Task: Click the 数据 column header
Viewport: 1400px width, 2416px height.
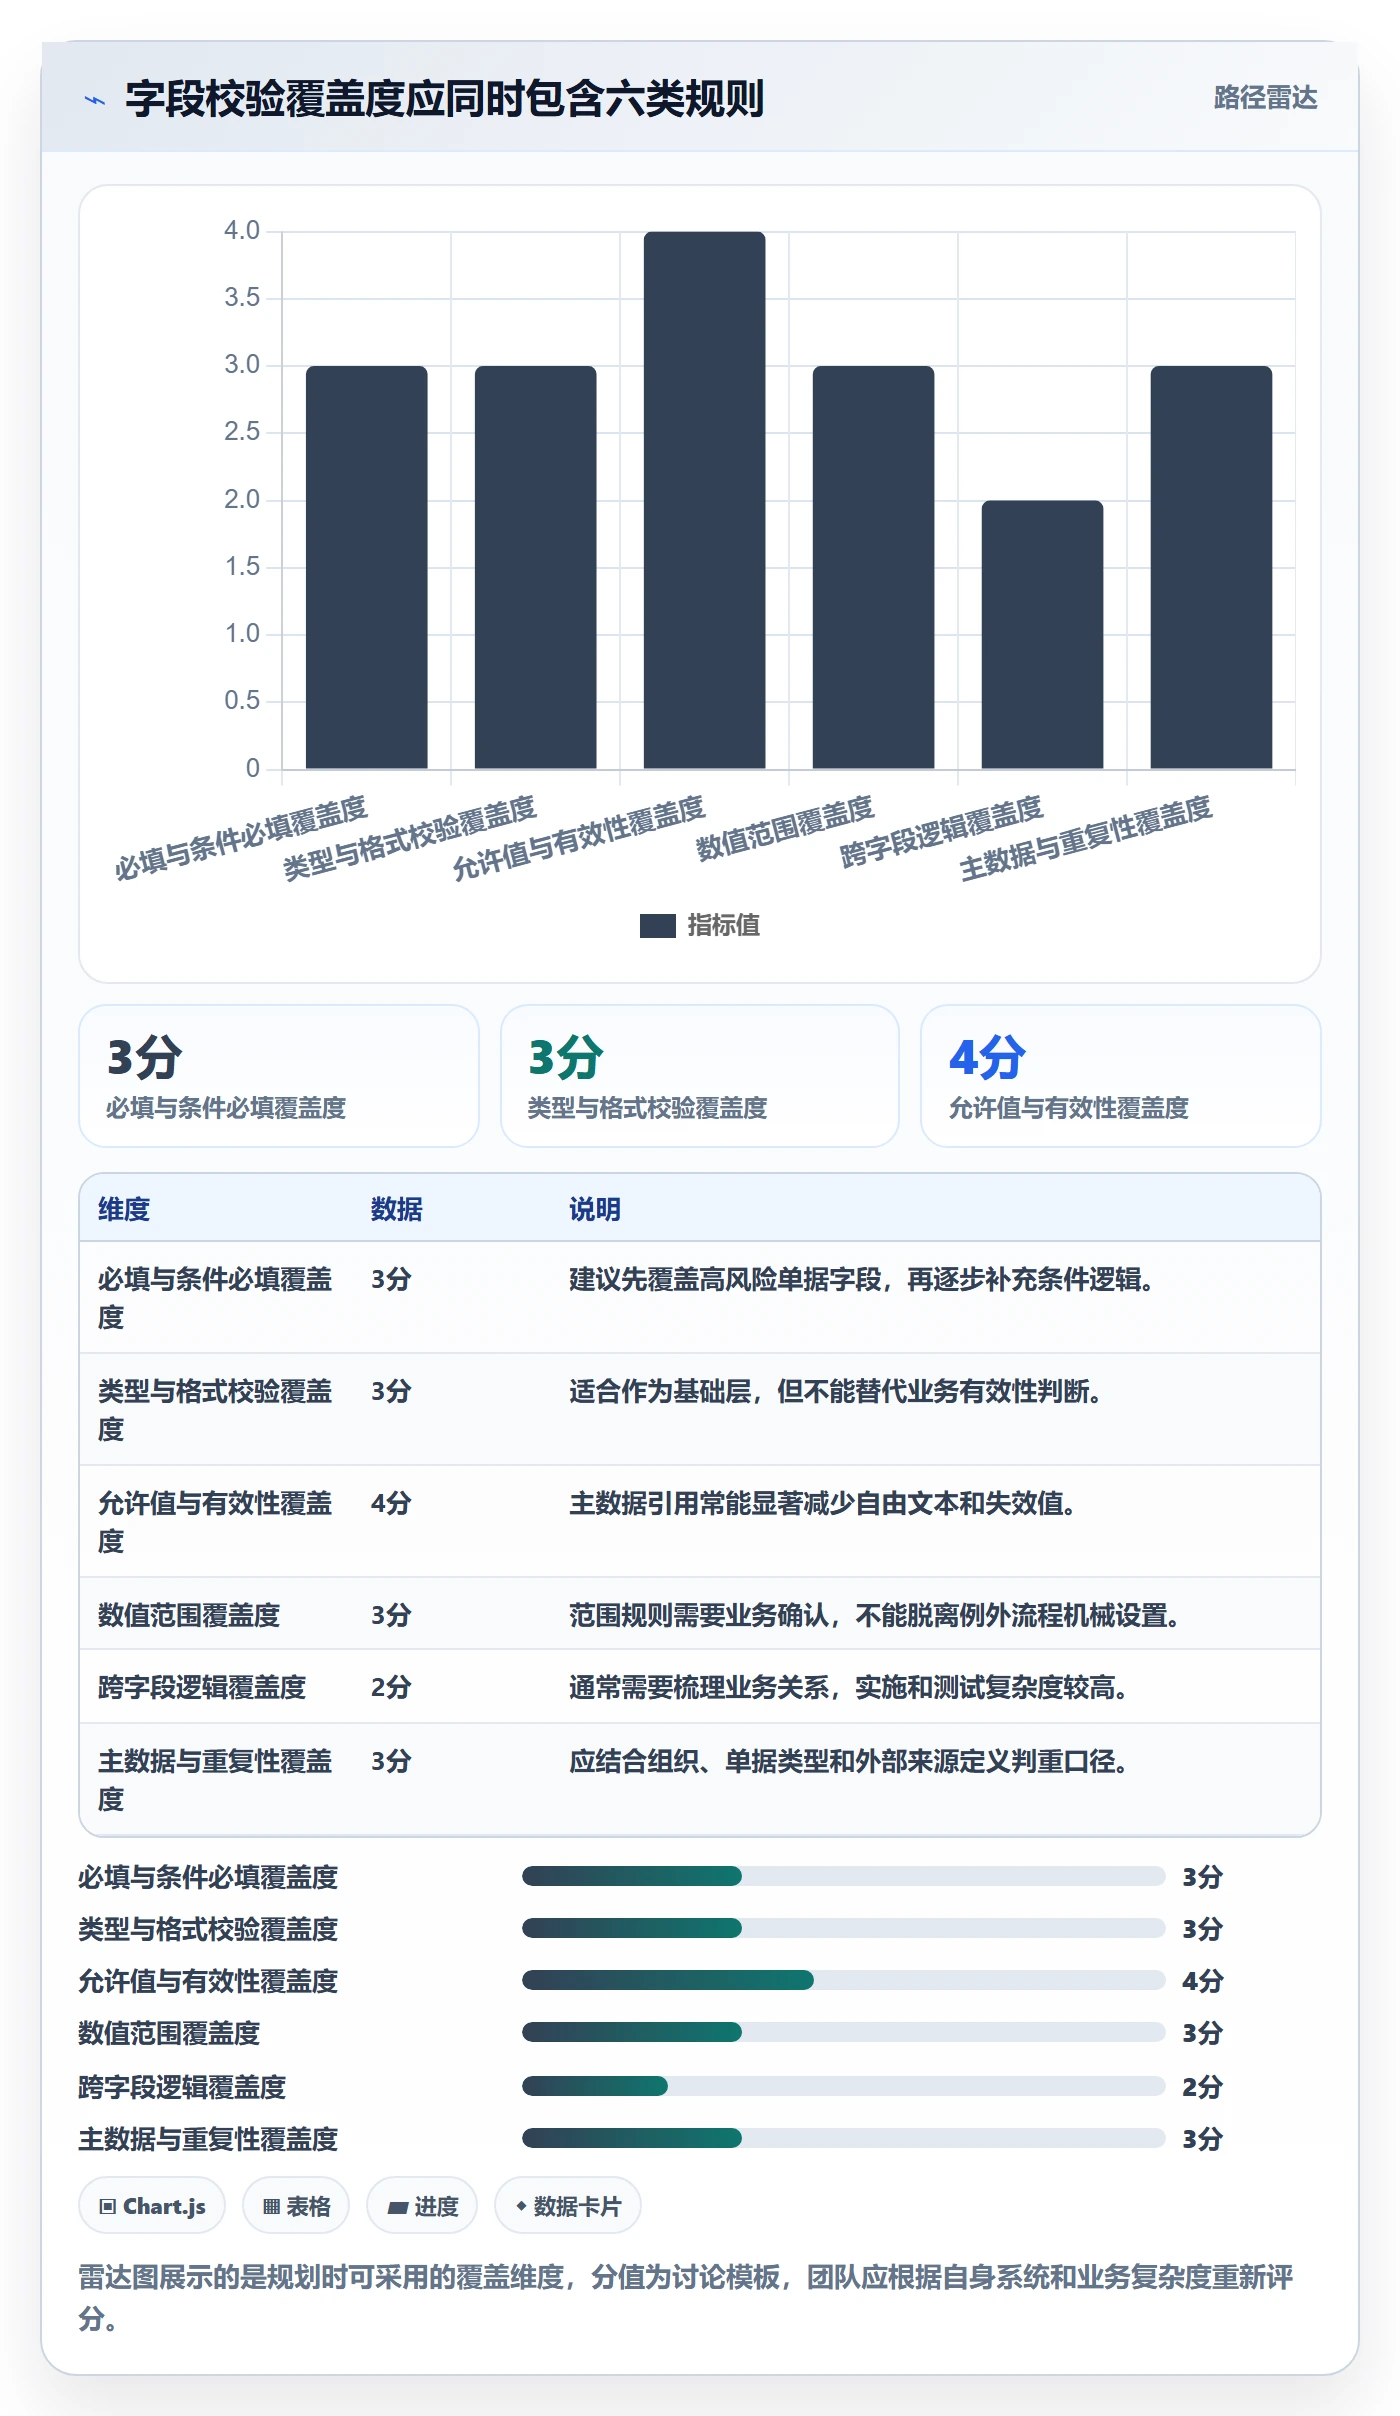Action: pyautogui.click(x=397, y=1209)
